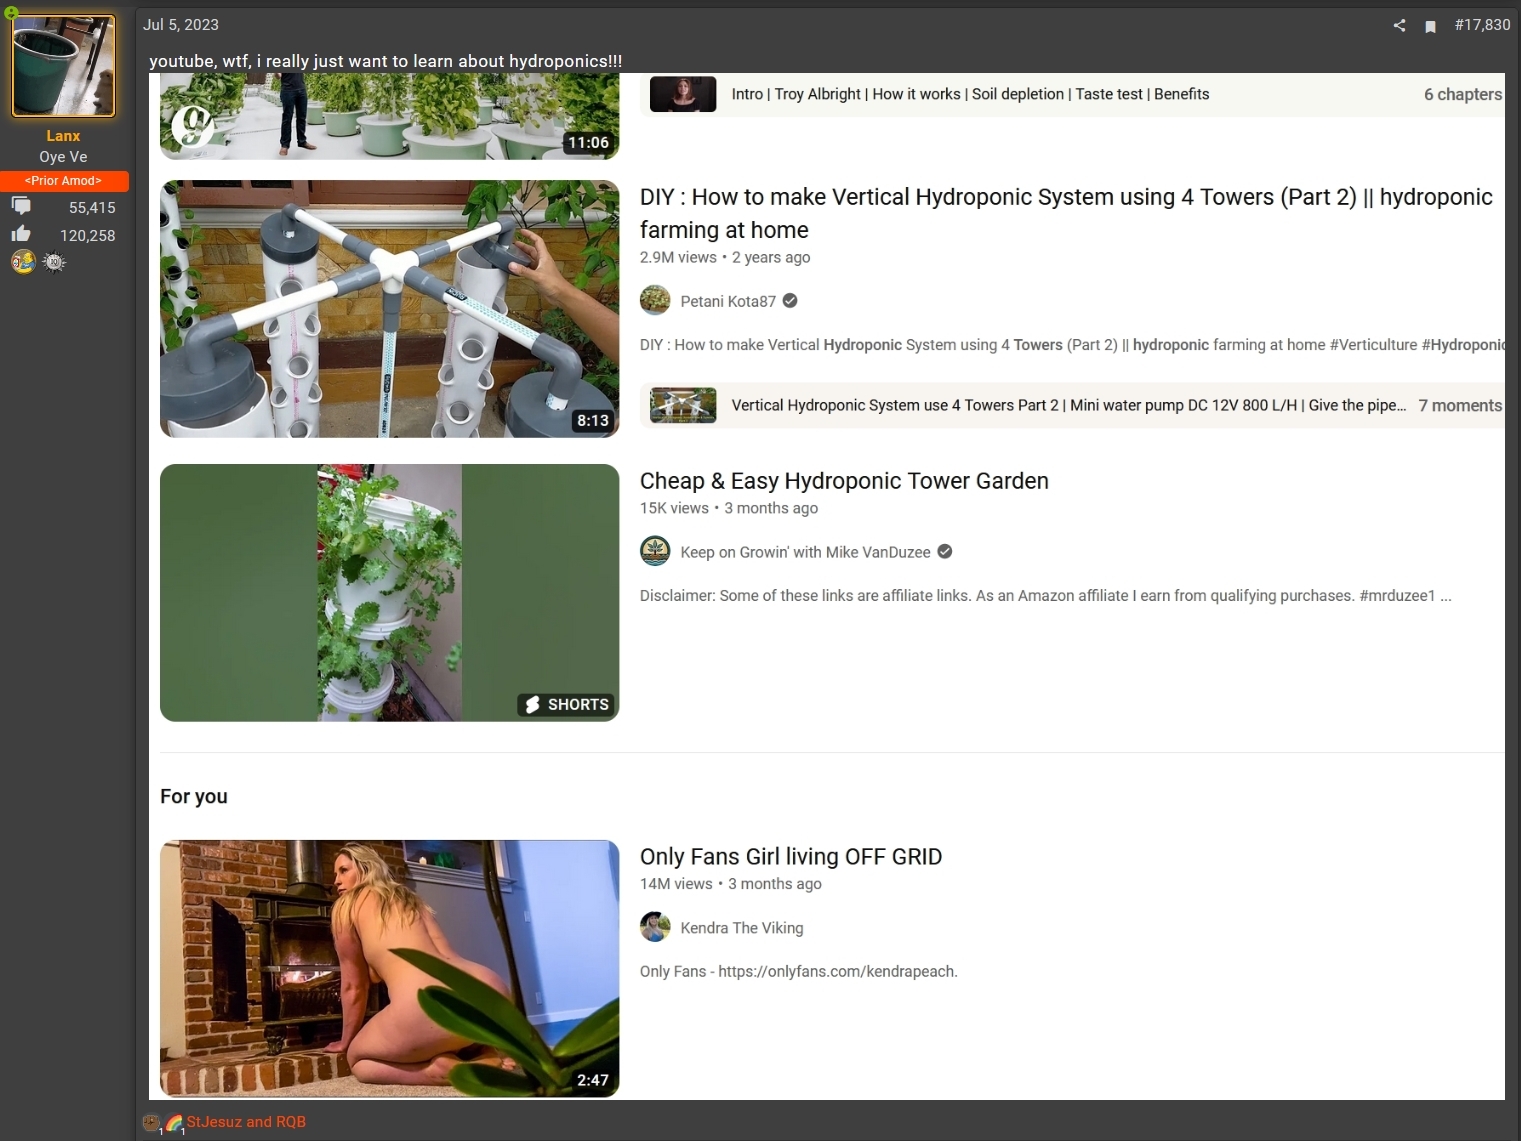Viewport: 1521px width, 1141px height.
Task: Bookmark the post with the bookmark icon
Action: 1430,26
